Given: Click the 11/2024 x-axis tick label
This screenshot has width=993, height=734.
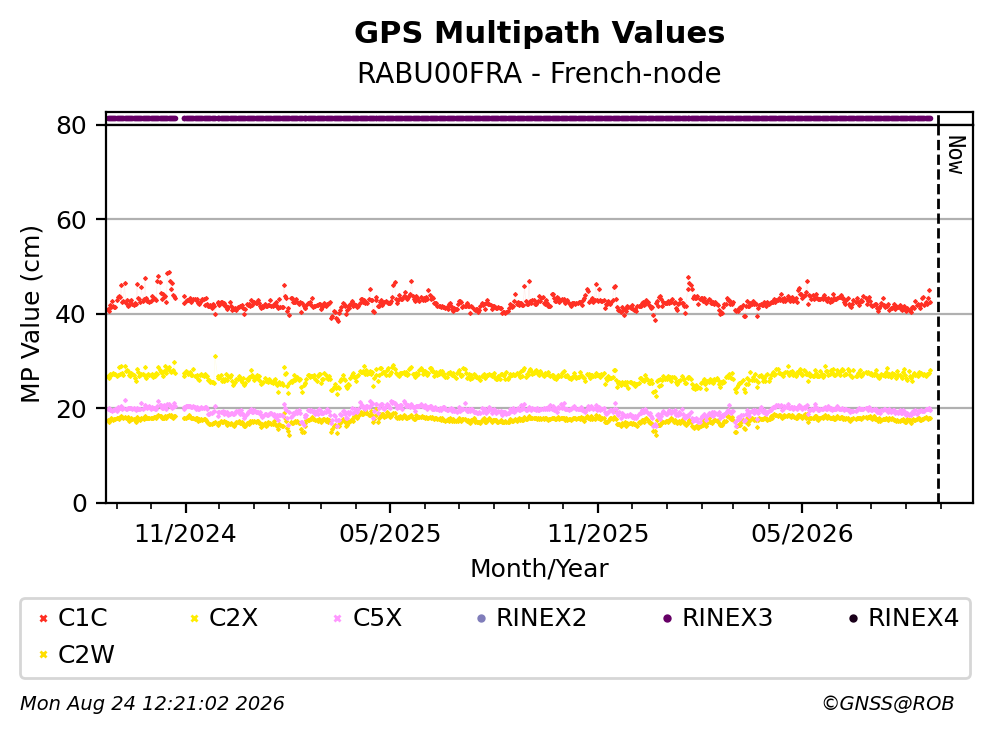Looking at the screenshot, I should pyautogui.click(x=185, y=534).
